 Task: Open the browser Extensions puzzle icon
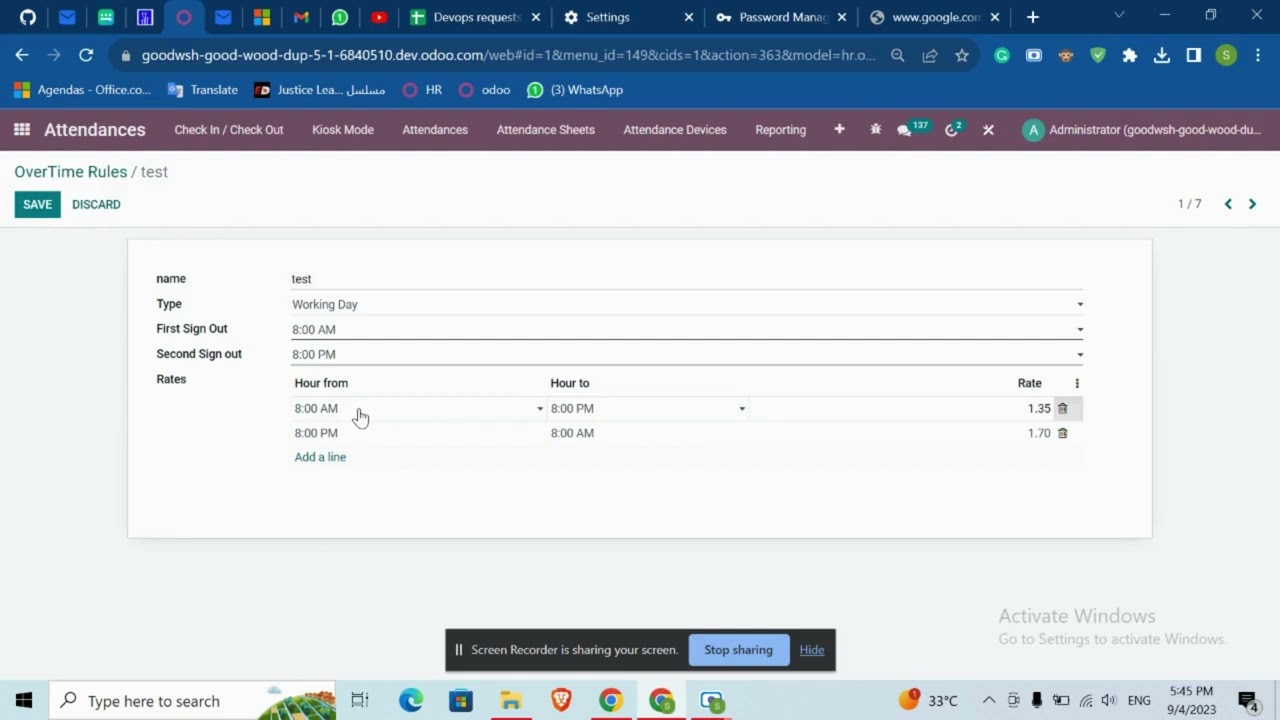tap(1130, 56)
